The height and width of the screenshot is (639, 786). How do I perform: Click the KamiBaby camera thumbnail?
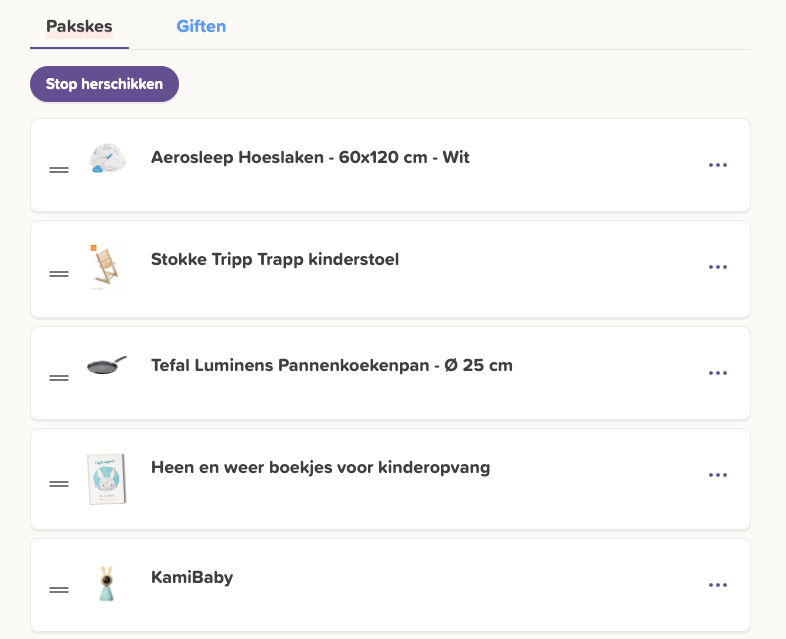pyautogui.click(x=106, y=583)
